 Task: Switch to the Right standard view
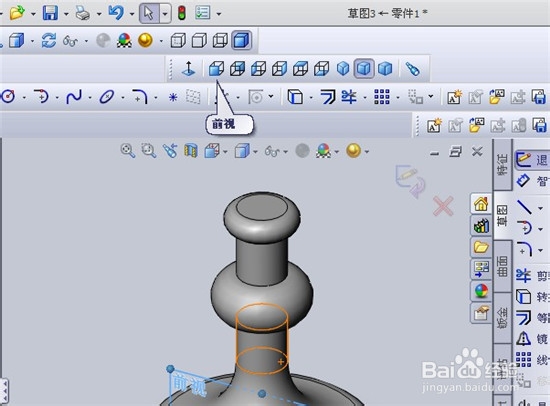(279, 68)
